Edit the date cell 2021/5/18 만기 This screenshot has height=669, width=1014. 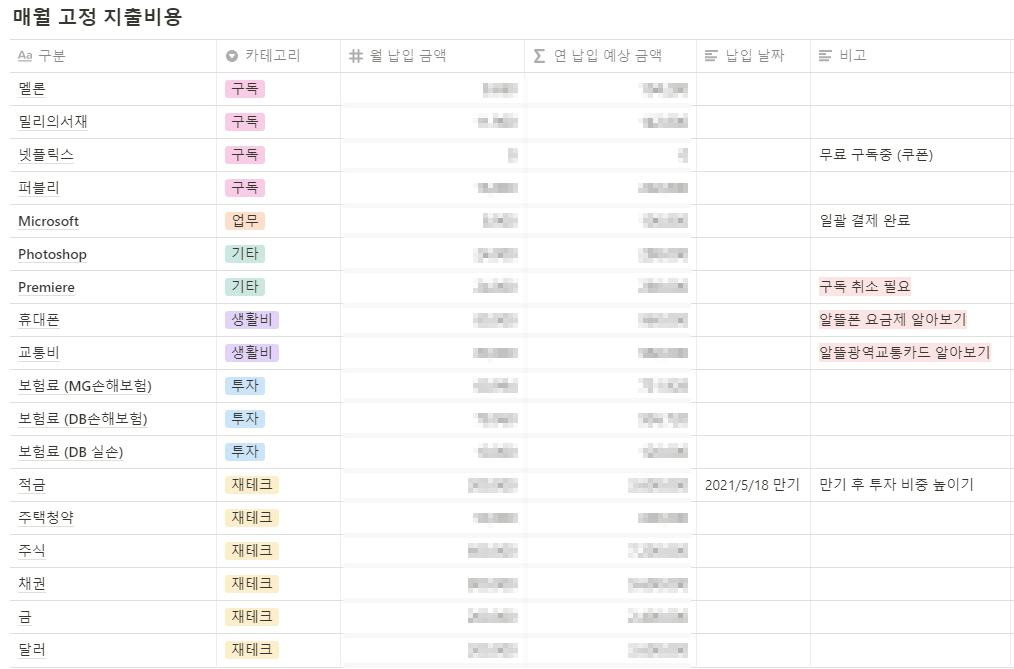tap(752, 485)
